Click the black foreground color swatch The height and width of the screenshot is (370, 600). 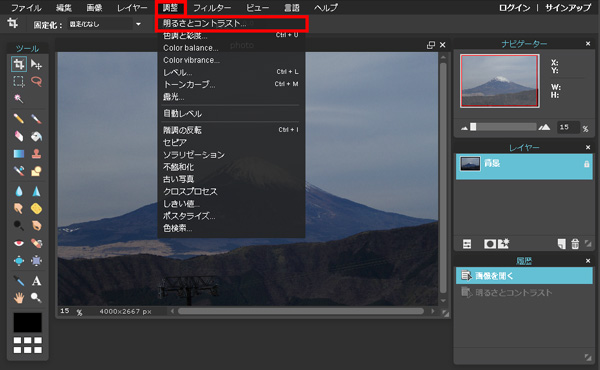[28, 323]
